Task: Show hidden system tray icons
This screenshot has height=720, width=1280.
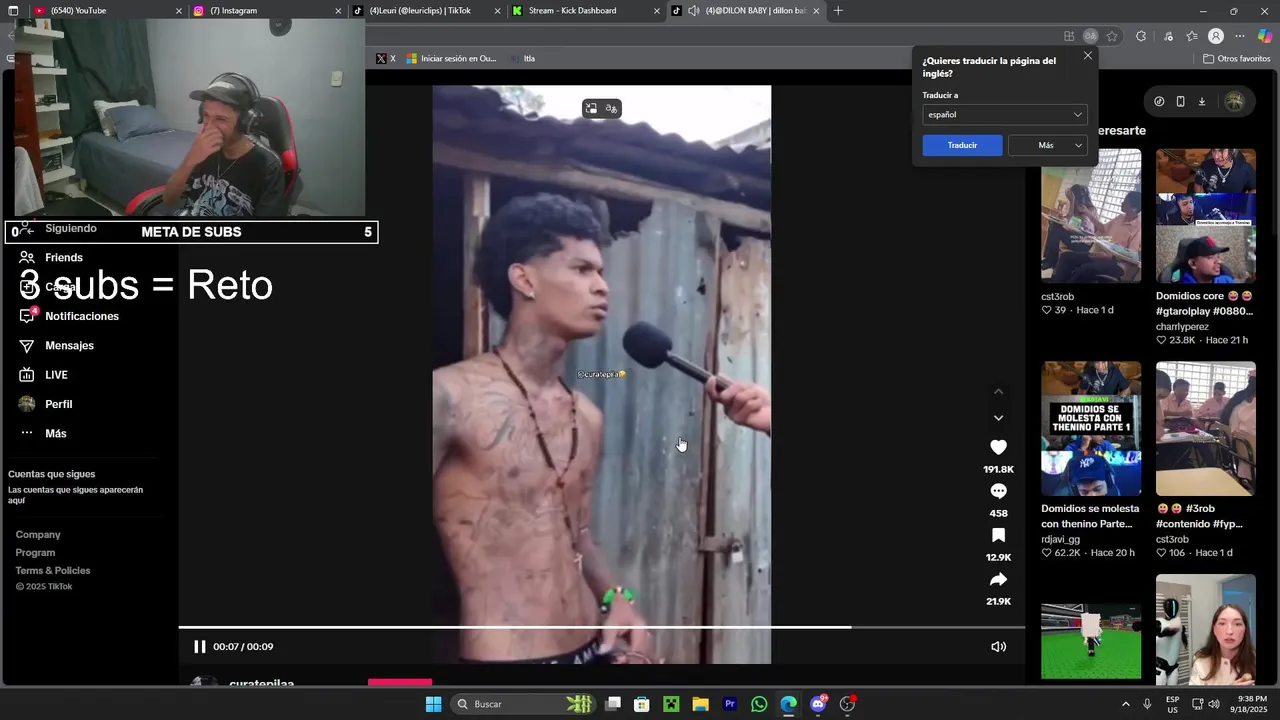Action: (x=1125, y=704)
